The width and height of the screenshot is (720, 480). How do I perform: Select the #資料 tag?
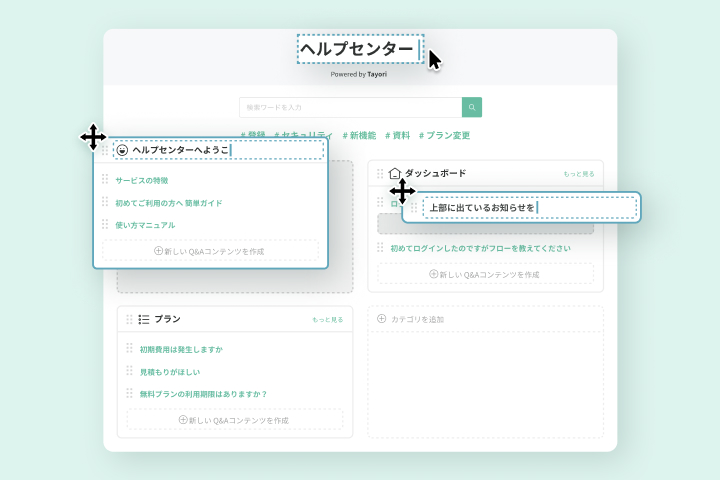(x=397, y=135)
